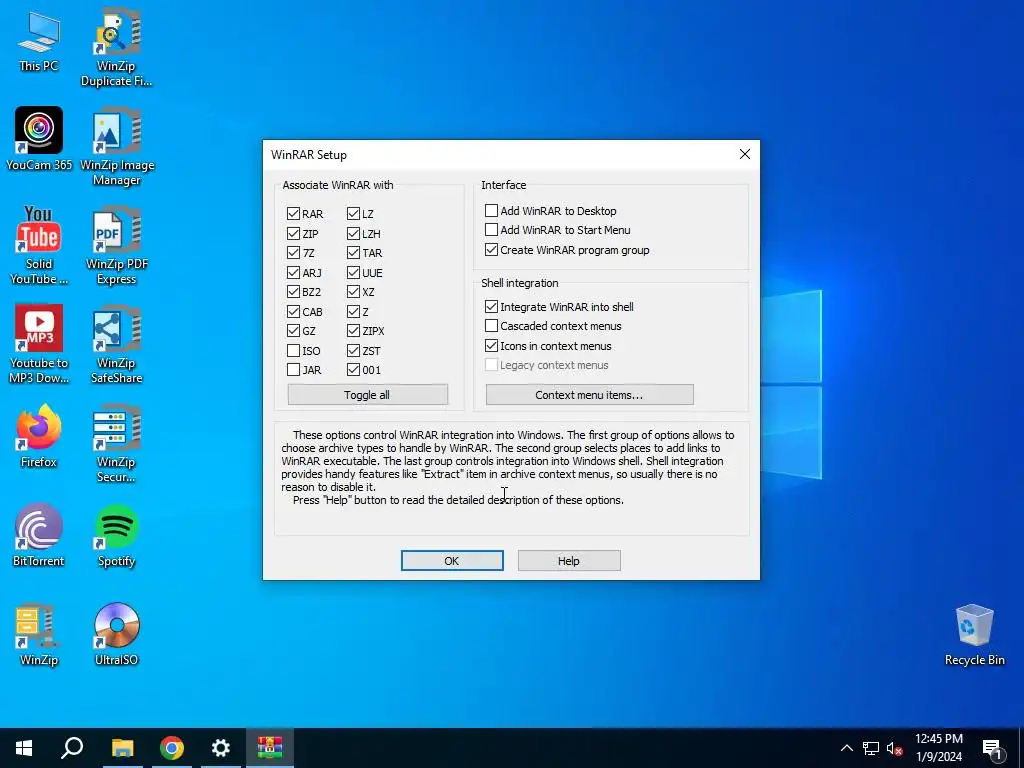
Task: Uncheck the ZIP association checkbox
Action: point(293,233)
